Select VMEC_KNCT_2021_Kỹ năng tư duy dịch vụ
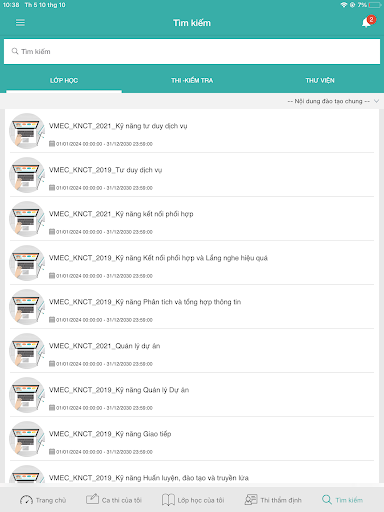This screenshot has width=384, height=512. click(x=118, y=126)
